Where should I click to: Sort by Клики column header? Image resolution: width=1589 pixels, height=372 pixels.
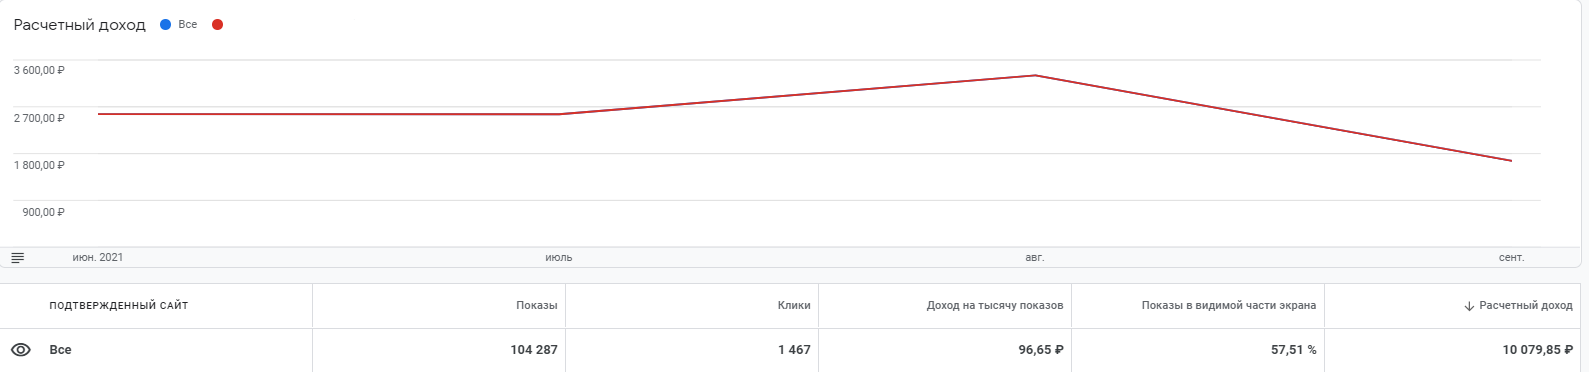(794, 306)
